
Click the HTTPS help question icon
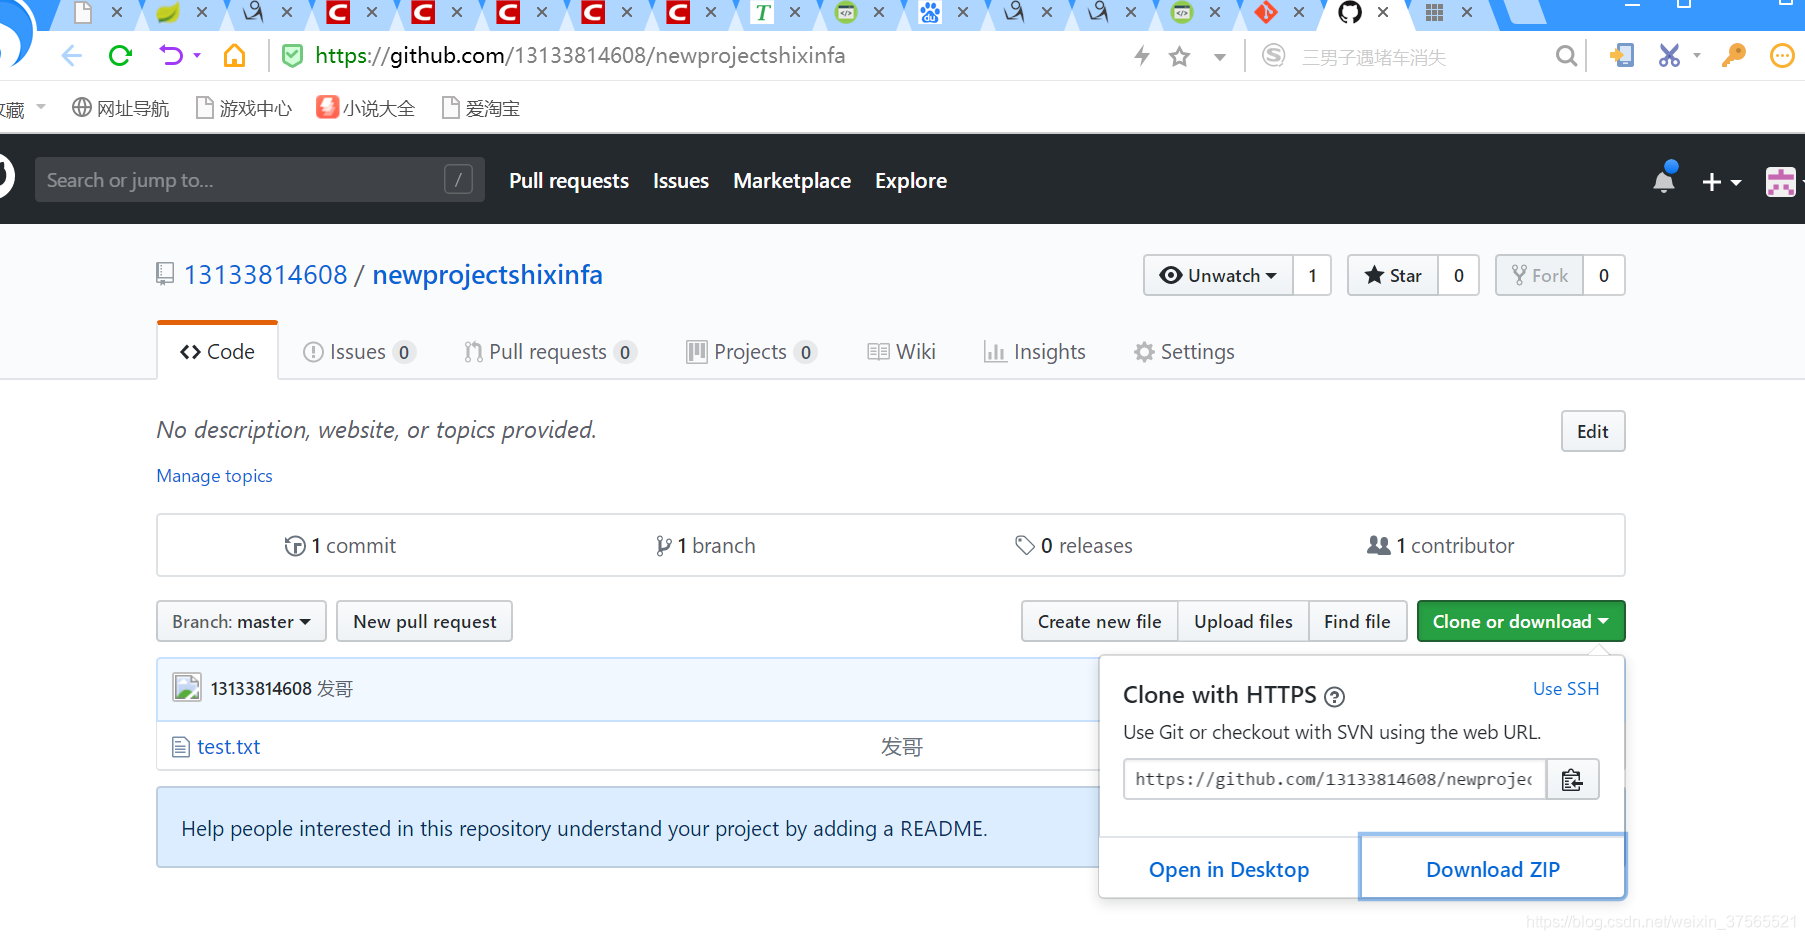coord(1334,697)
